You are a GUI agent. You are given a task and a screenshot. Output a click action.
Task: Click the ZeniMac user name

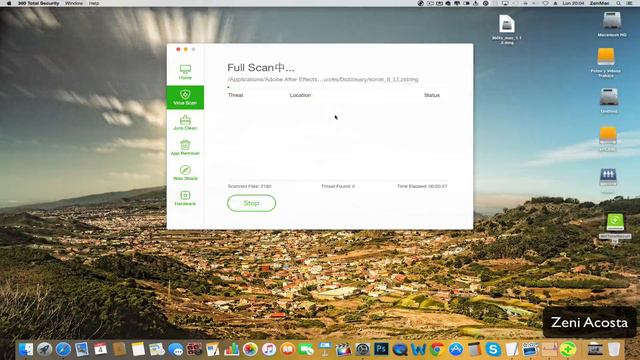599,3
